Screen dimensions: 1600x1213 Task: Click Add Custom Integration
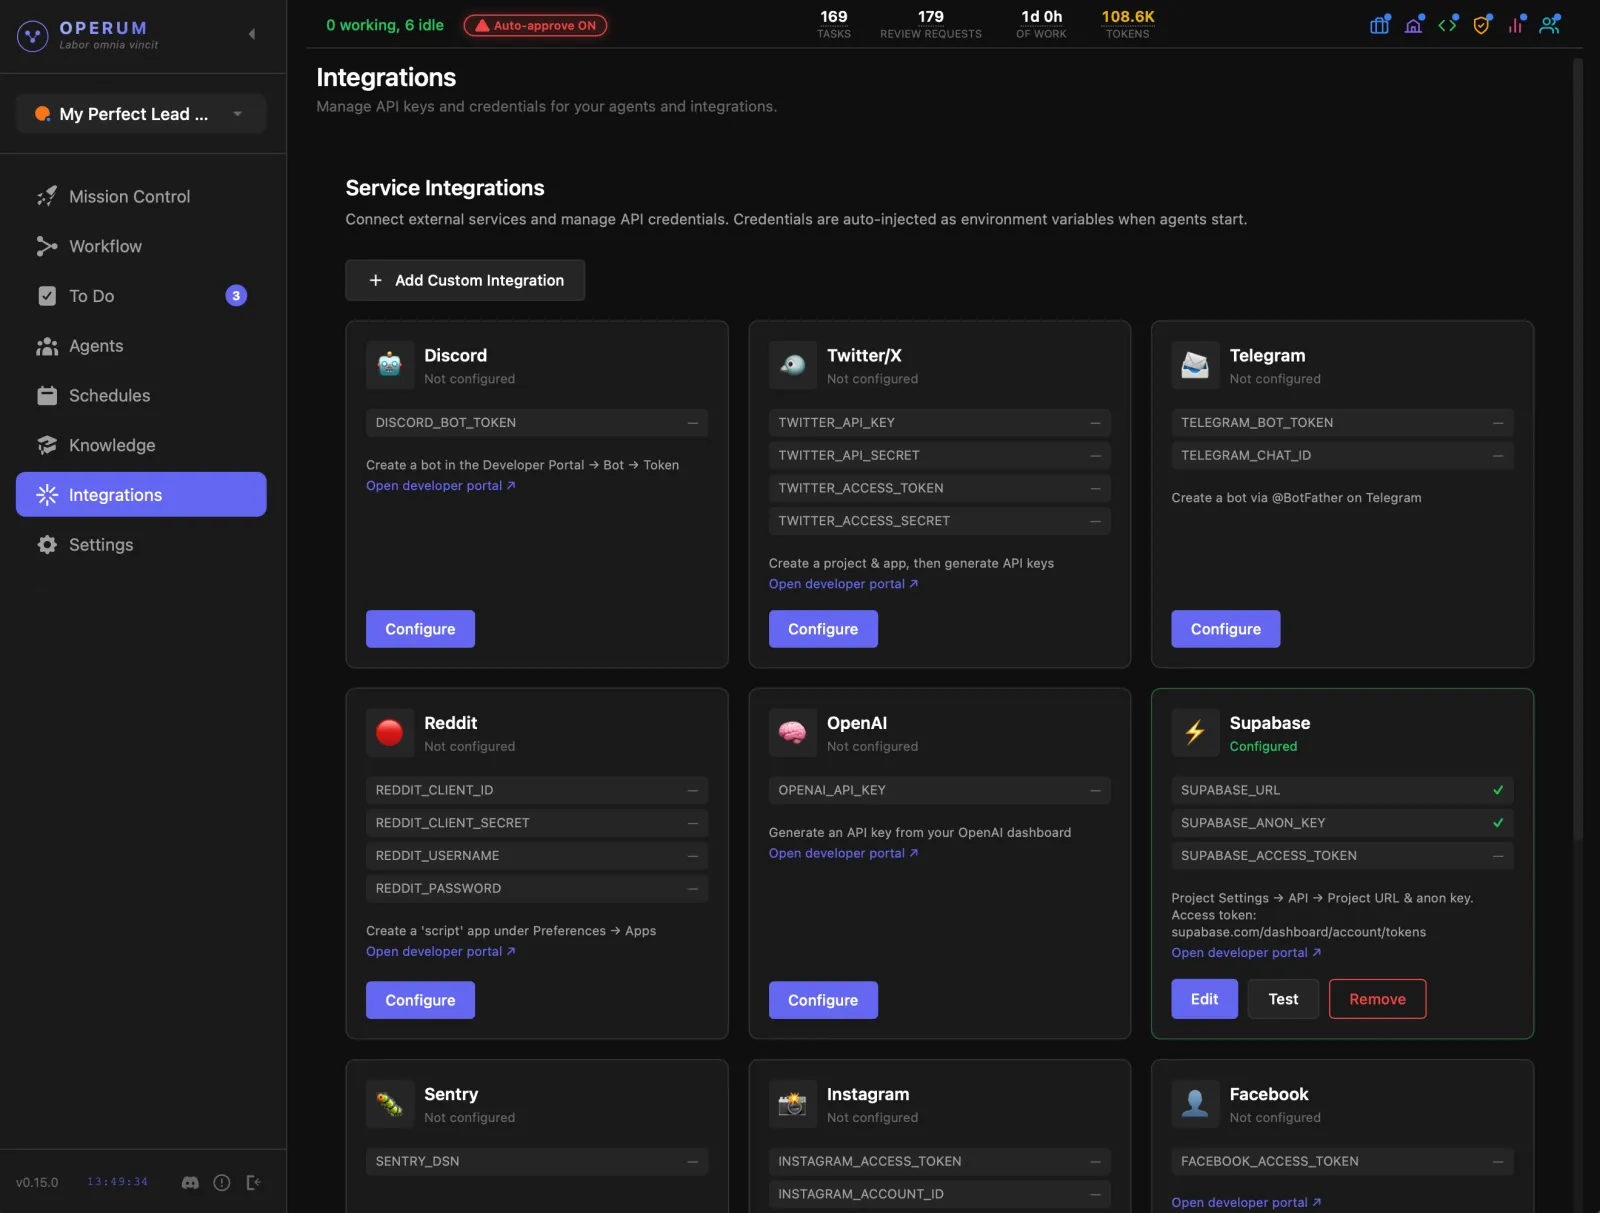pyautogui.click(x=464, y=280)
